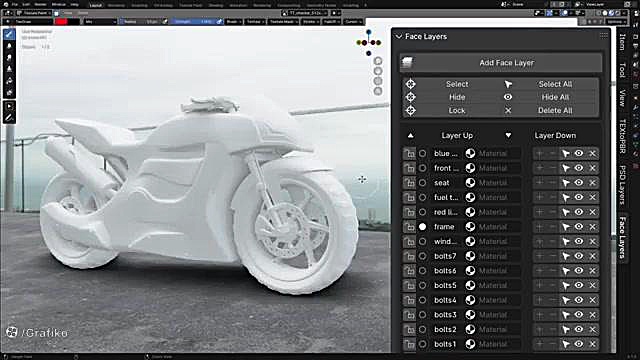
Task: Activate radio button for seat layer
Action: click(x=422, y=183)
